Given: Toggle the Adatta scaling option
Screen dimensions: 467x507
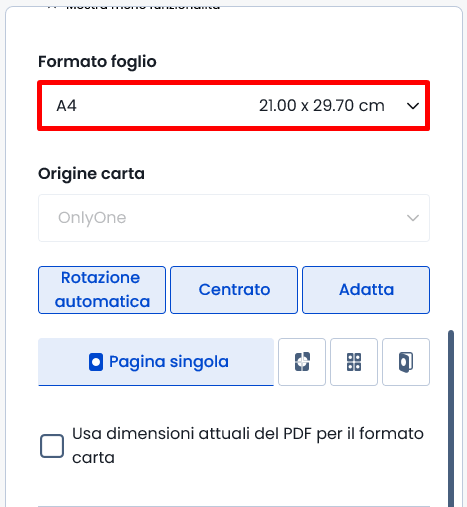Looking at the screenshot, I should pos(366,290).
